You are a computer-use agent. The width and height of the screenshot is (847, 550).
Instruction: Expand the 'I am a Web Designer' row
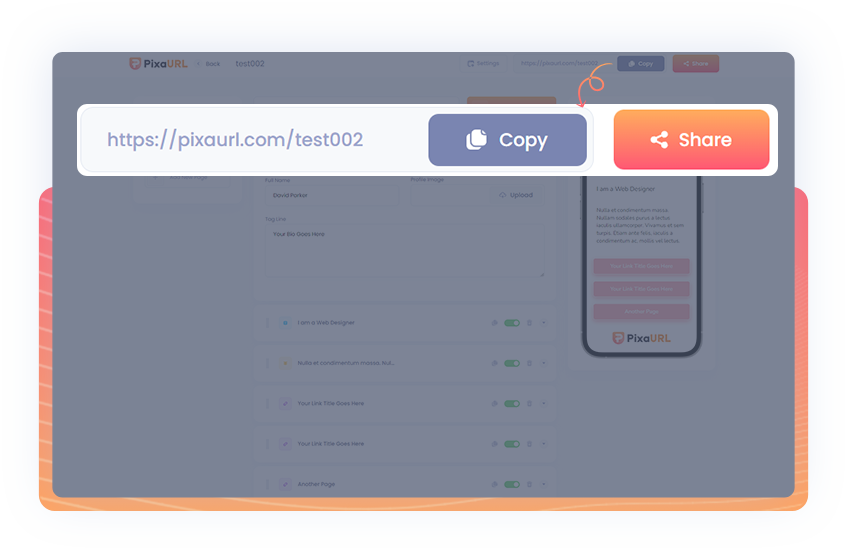(544, 323)
